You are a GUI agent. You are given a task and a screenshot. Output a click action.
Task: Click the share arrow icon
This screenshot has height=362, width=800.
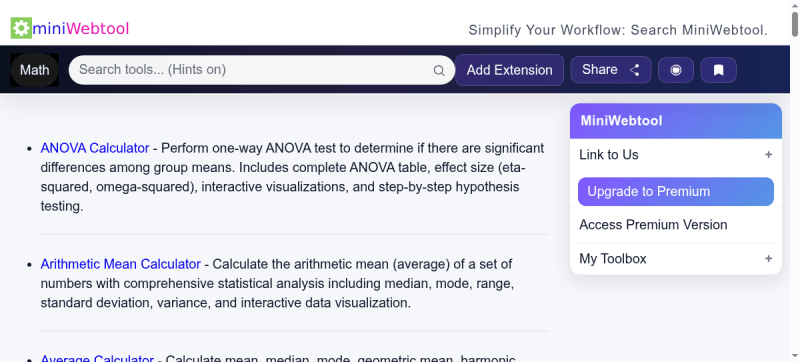(x=635, y=70)
